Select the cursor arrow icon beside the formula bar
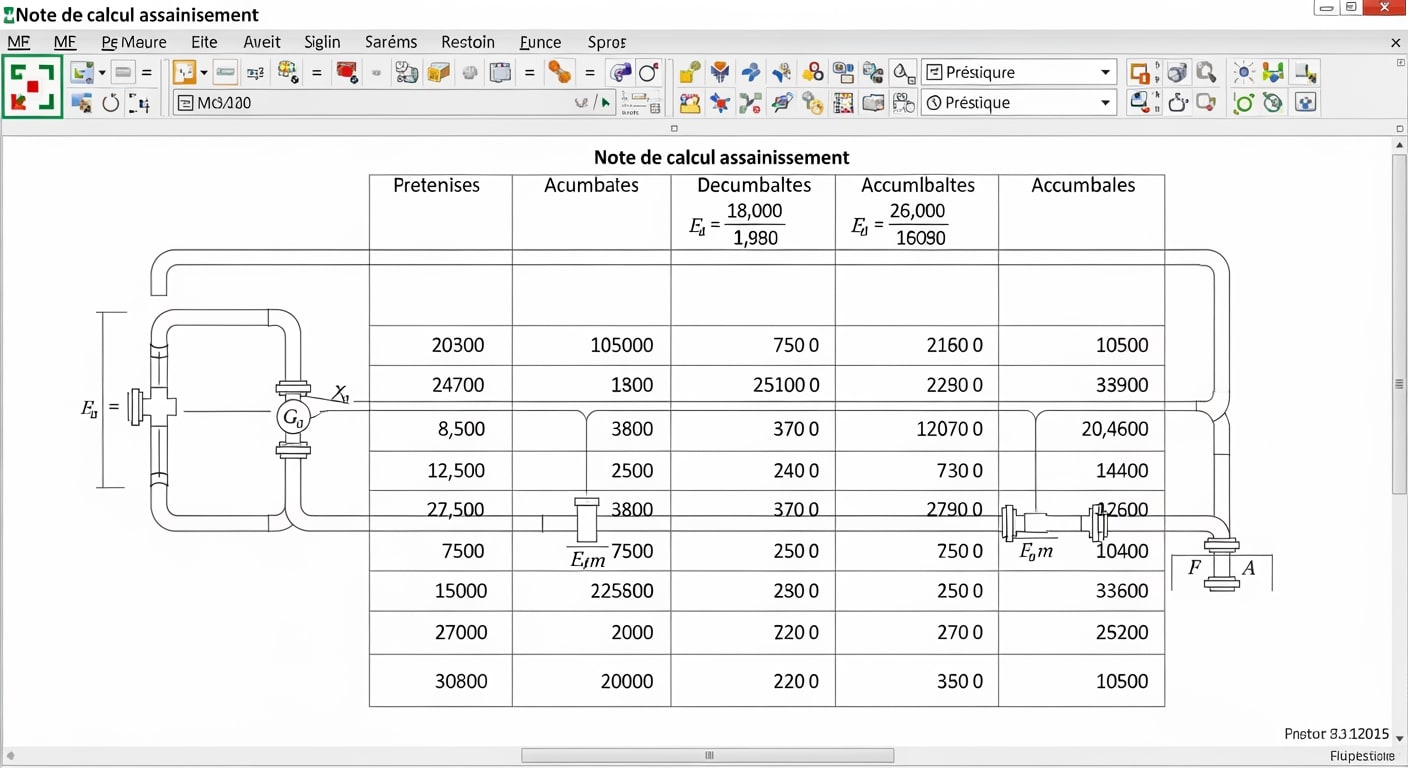This screenshot has width=1408, height=768. [605, 102]
